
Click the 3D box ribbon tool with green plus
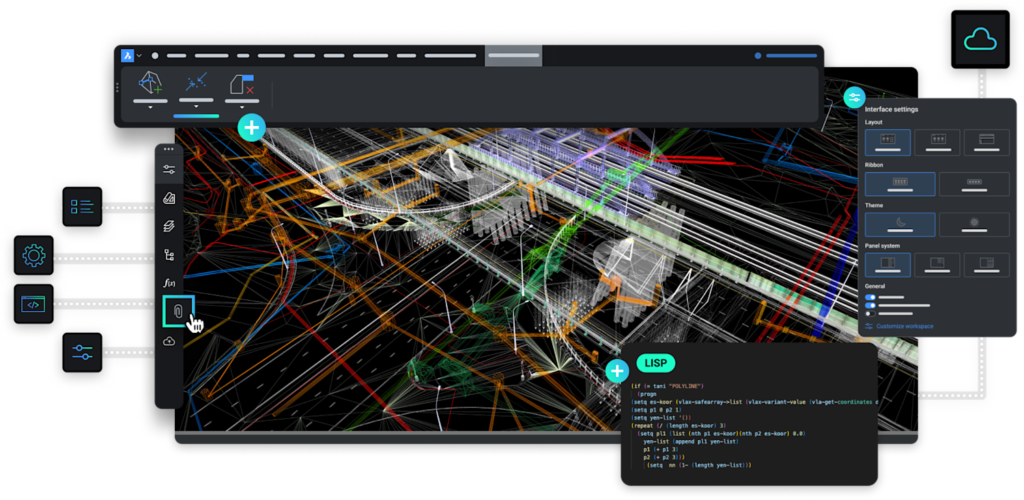coord(150,83)
